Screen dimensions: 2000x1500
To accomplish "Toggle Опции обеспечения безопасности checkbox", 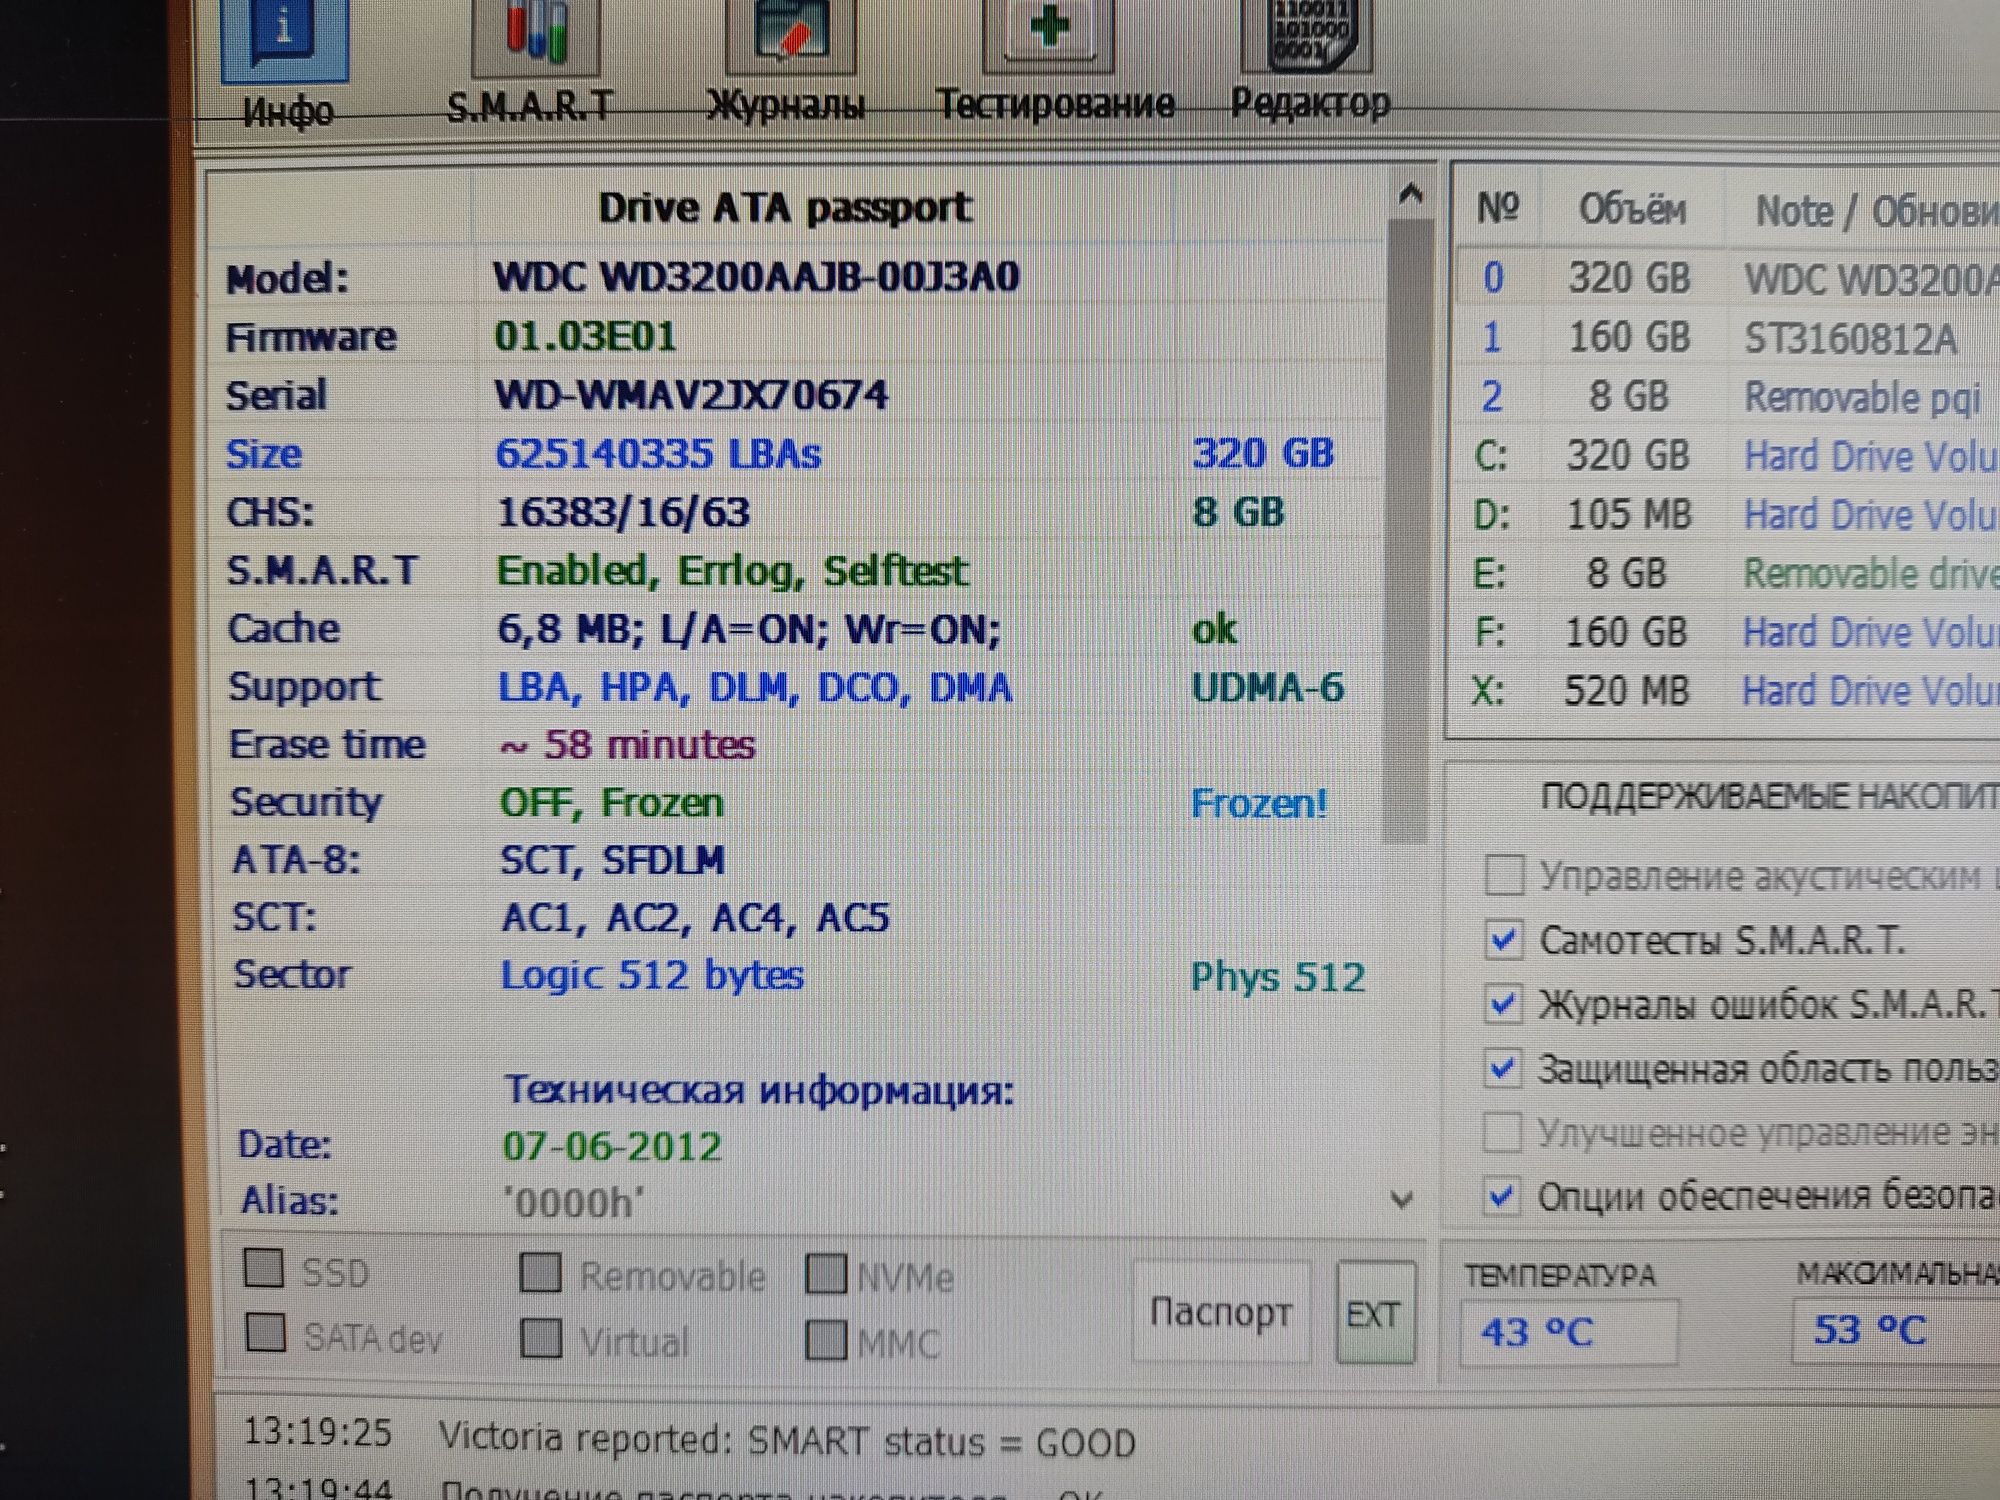I will [1500, 1195].
